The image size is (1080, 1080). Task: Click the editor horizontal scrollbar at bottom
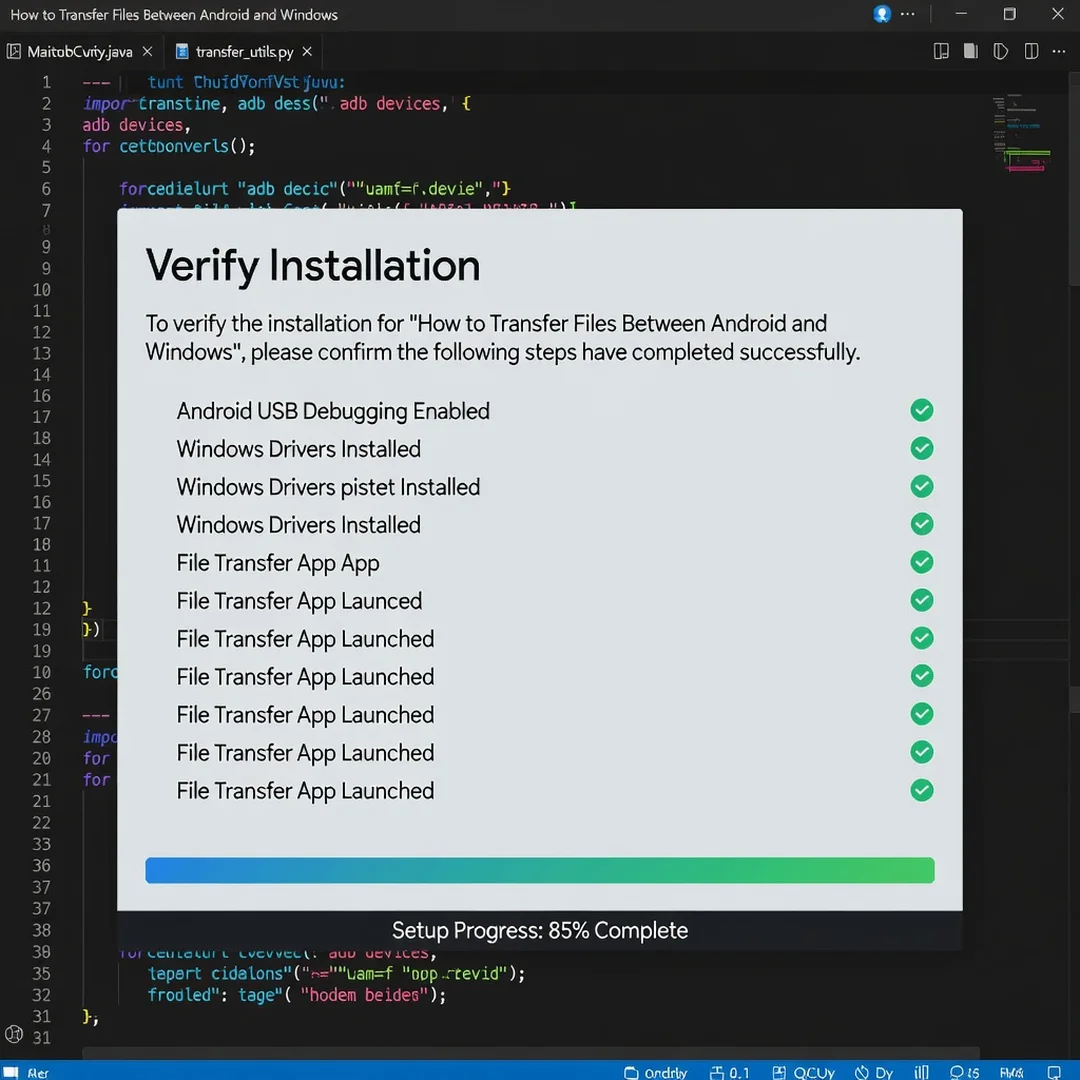(530, 1053)
